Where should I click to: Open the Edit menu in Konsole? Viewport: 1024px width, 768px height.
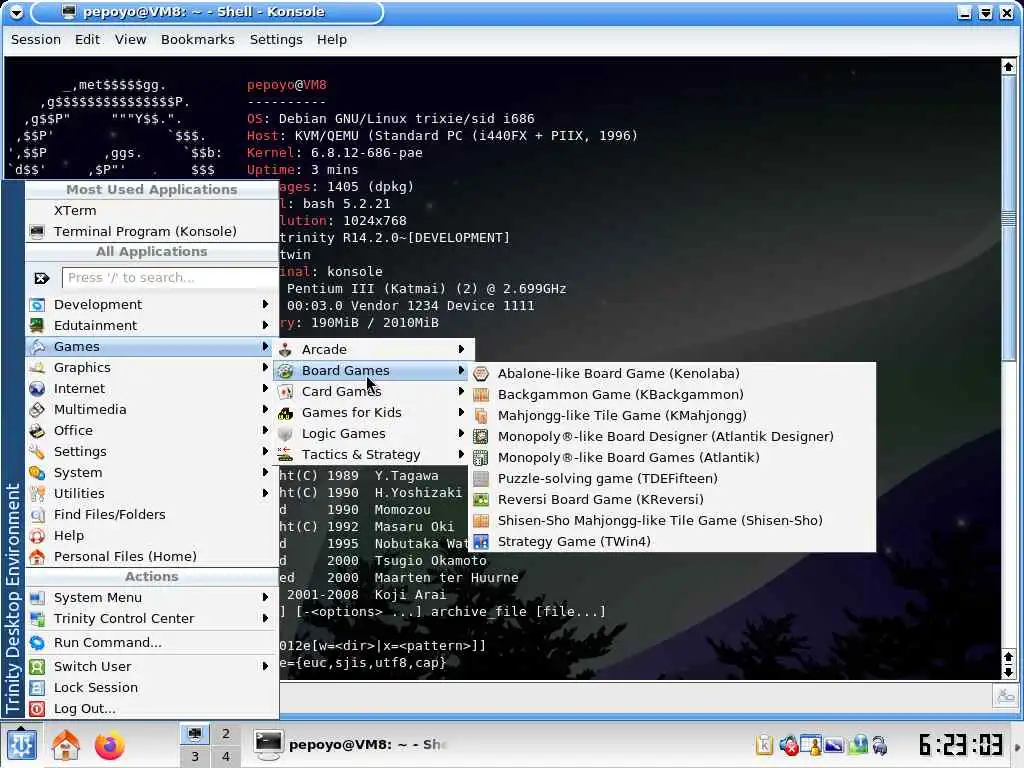point(88,40)
